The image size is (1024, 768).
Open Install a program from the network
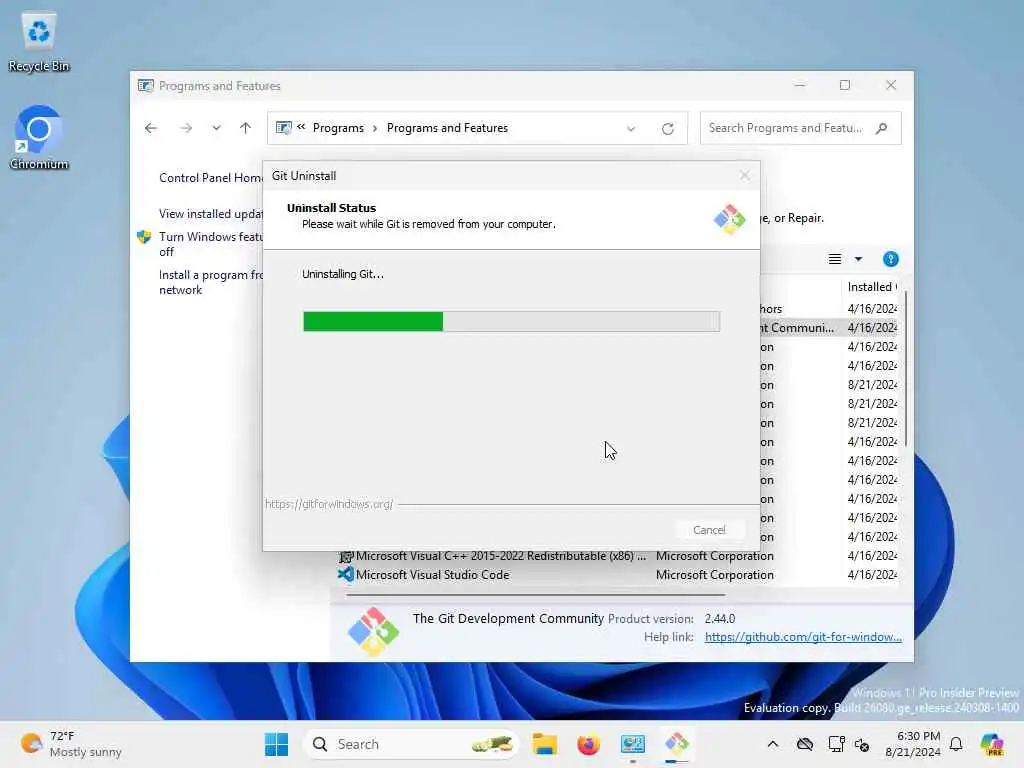coord(210,282)
